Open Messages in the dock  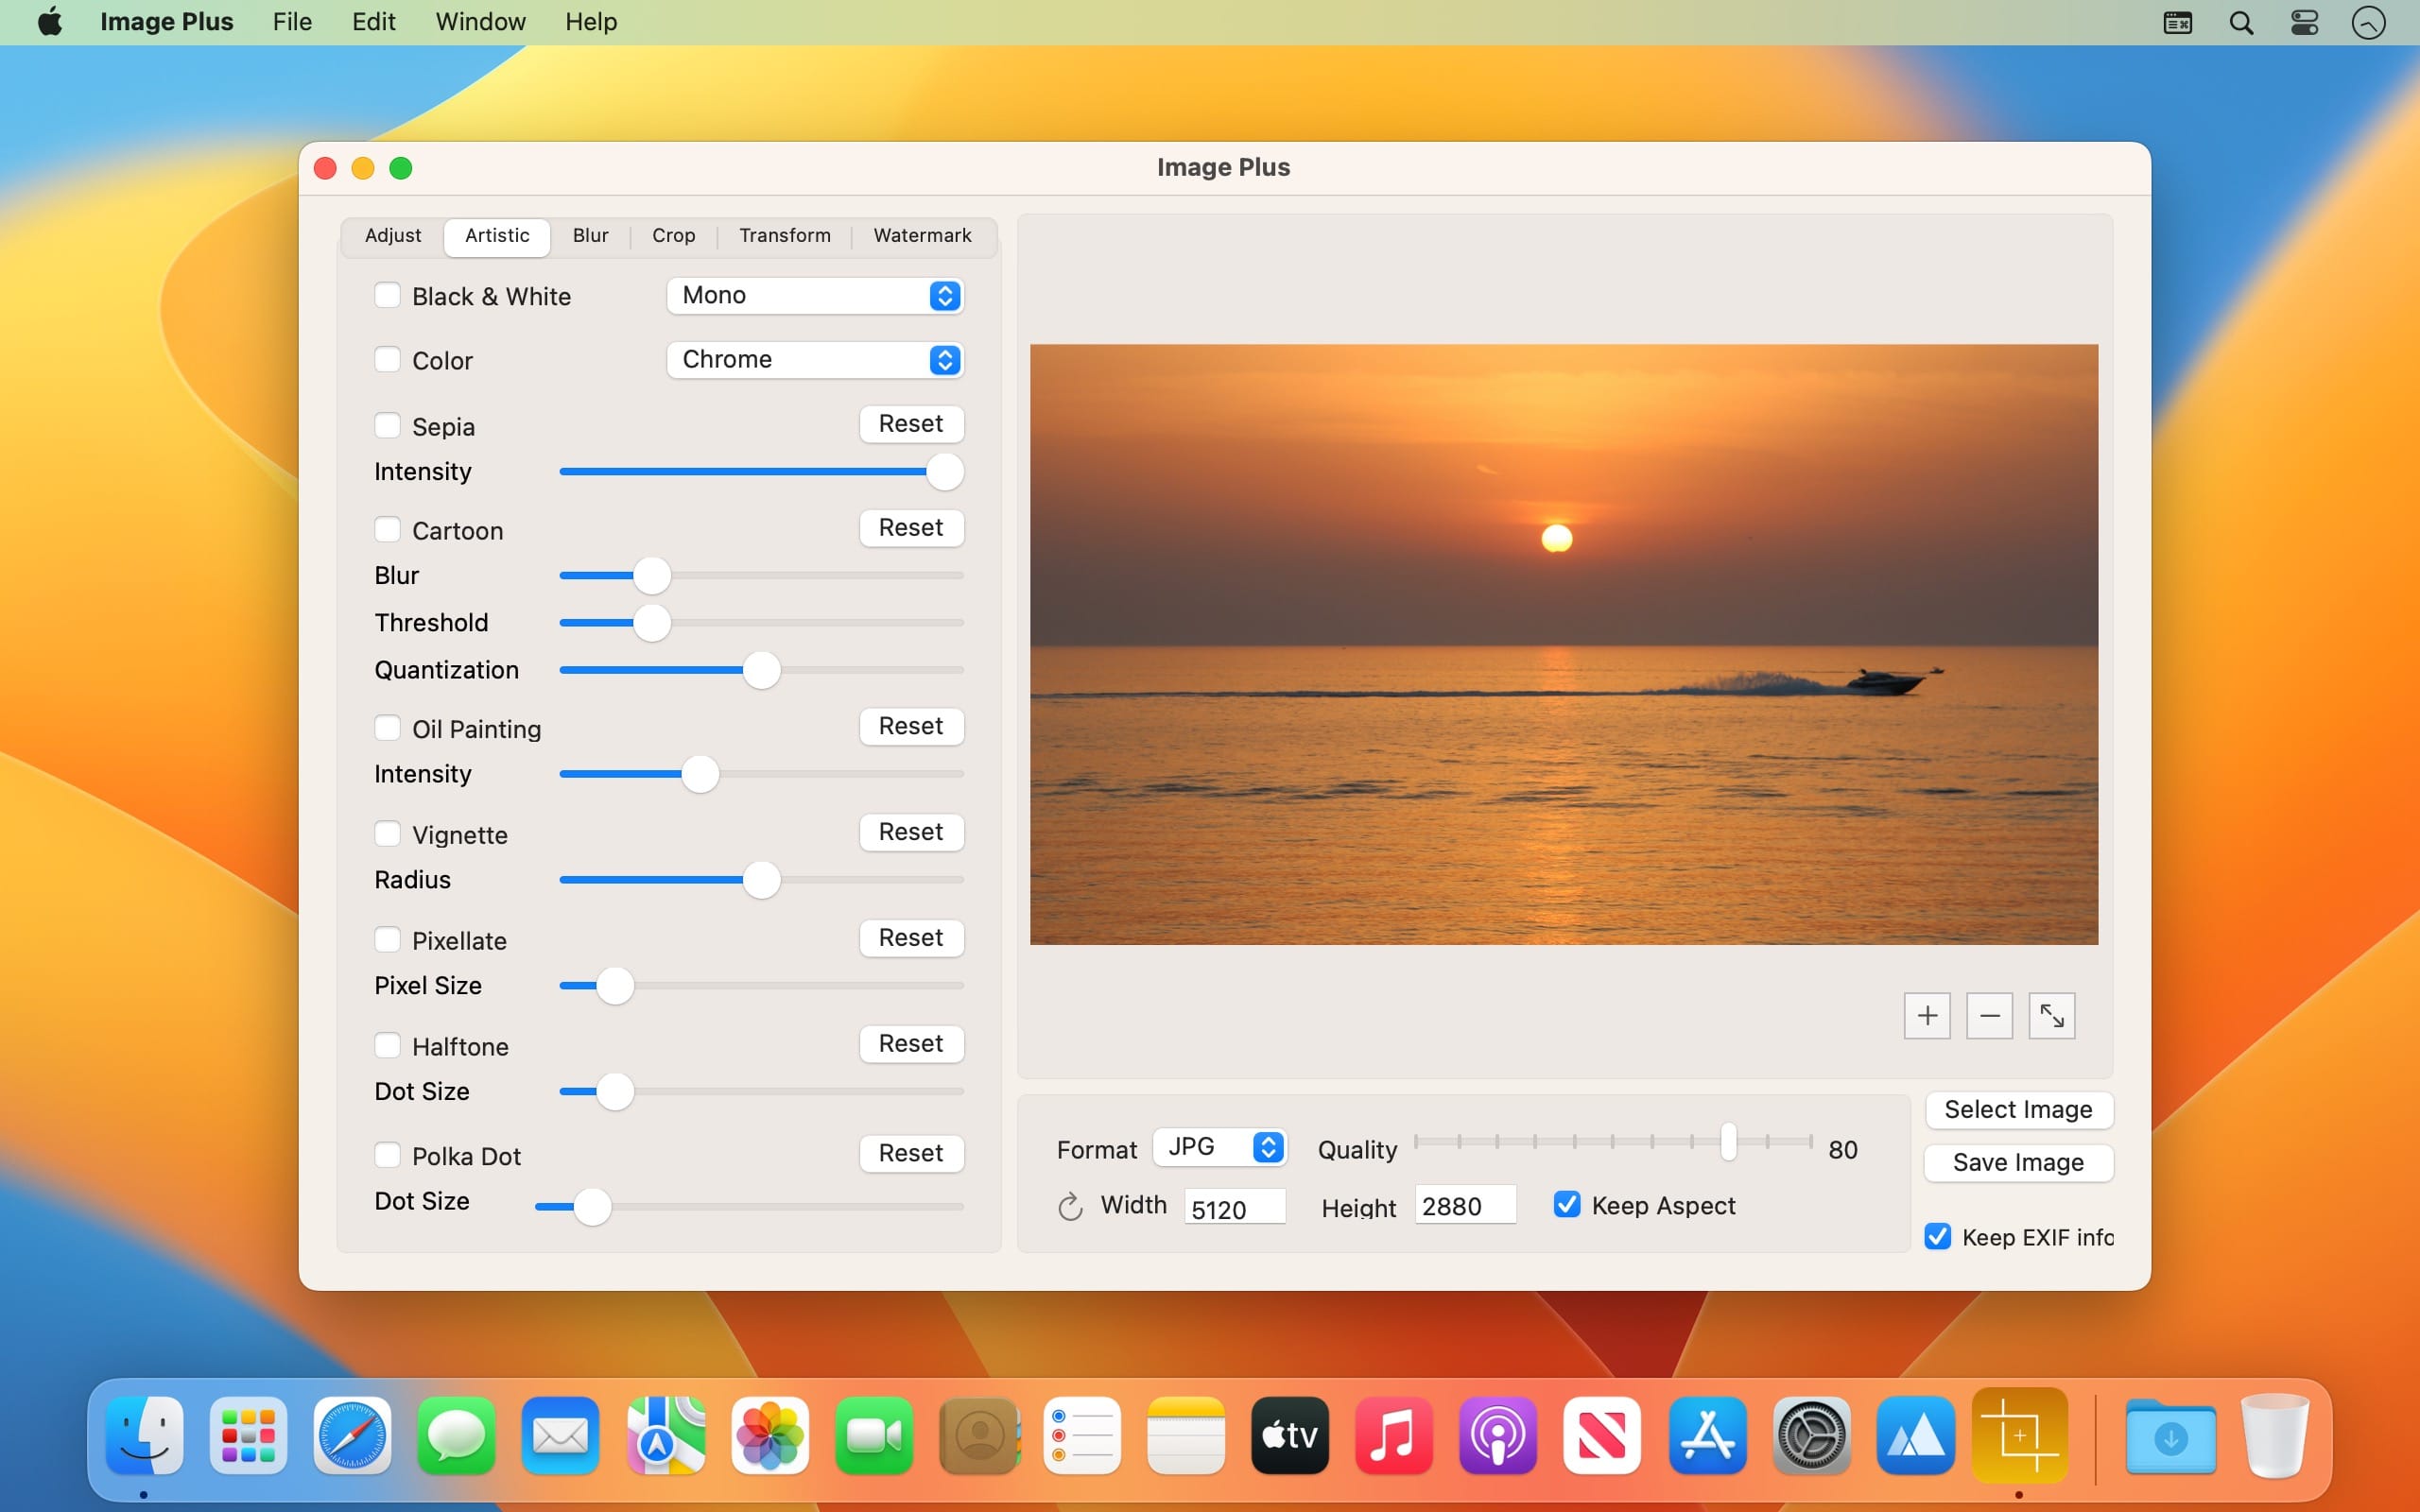456,1436
